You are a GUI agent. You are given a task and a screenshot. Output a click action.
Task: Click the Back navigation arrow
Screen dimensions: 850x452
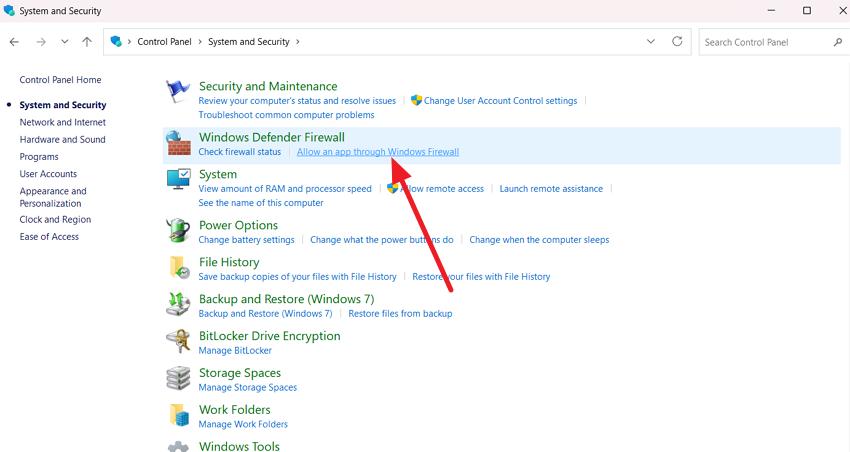click(x=15, y=42)
